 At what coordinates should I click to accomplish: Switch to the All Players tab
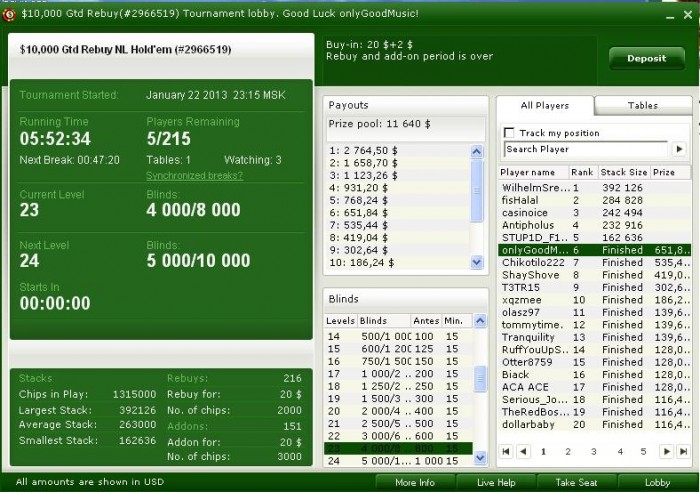(545, 106)
